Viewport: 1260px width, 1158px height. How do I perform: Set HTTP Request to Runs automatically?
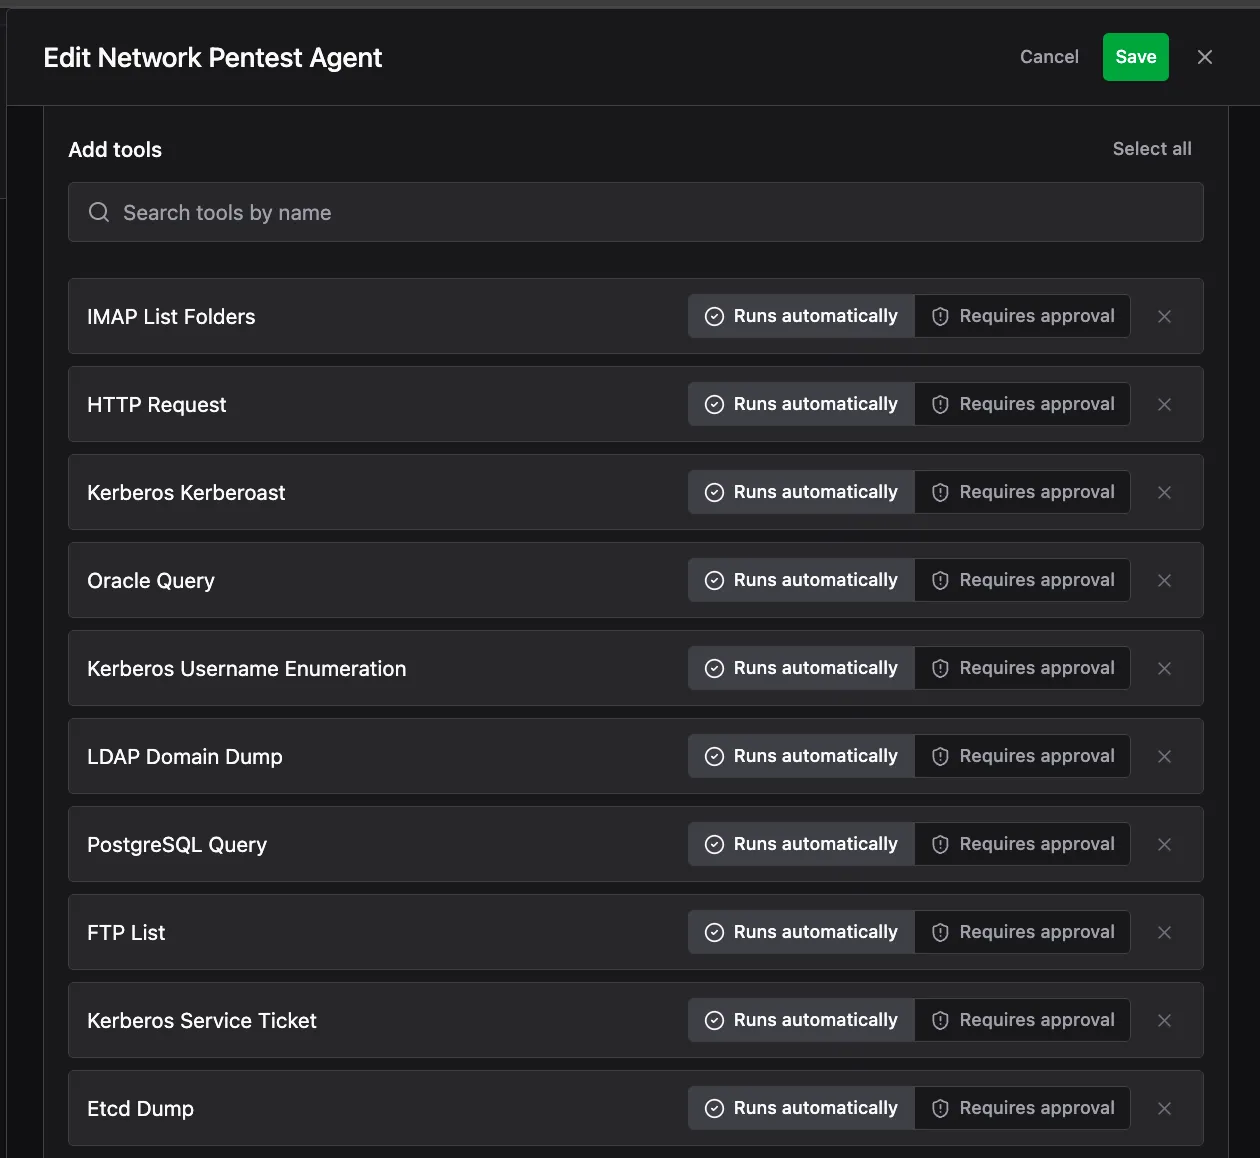[x=802, y=404]
